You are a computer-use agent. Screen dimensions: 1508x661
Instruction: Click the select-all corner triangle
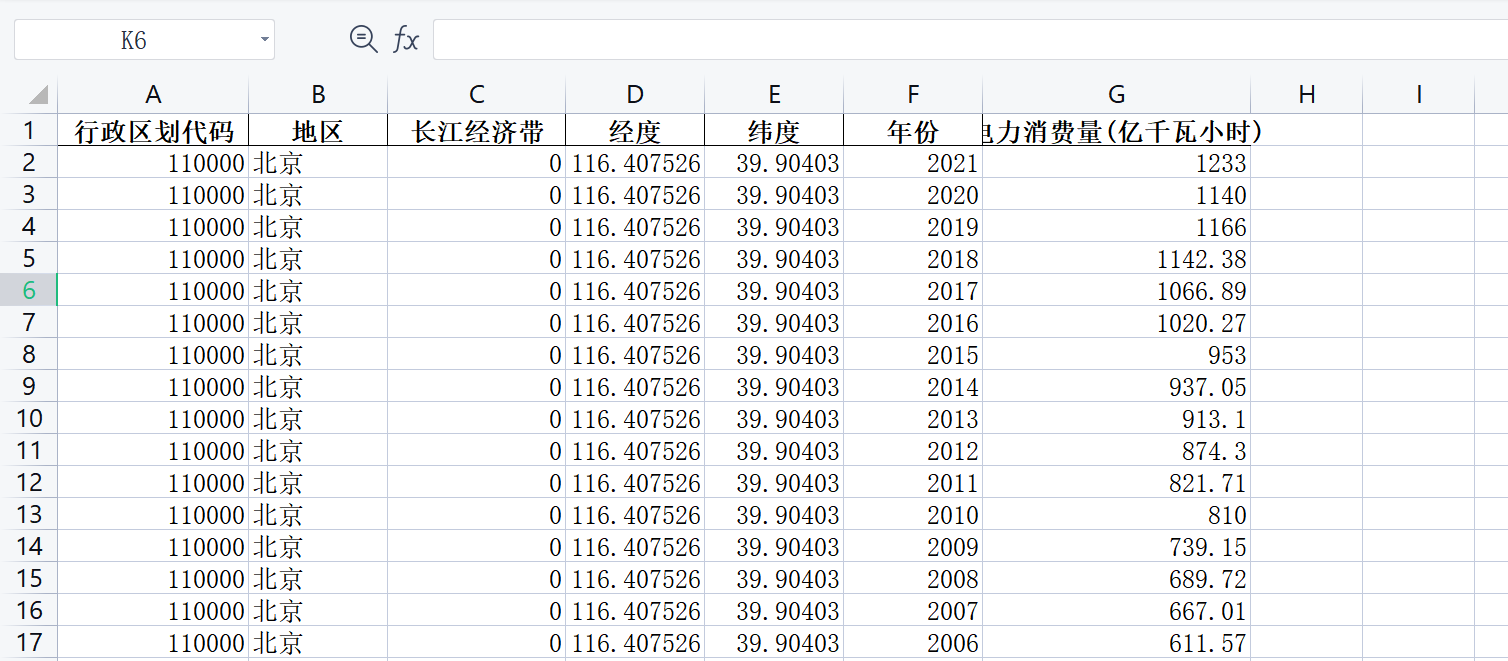click(38, 95)
